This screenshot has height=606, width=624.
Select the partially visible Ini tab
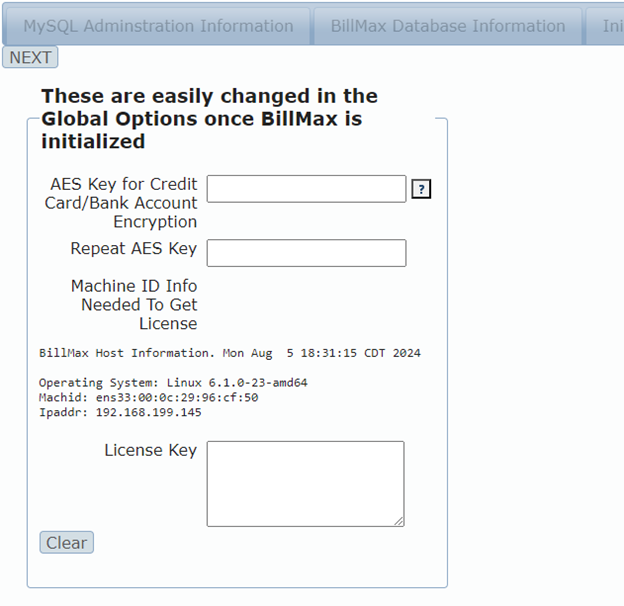click(x=605, y=26)
